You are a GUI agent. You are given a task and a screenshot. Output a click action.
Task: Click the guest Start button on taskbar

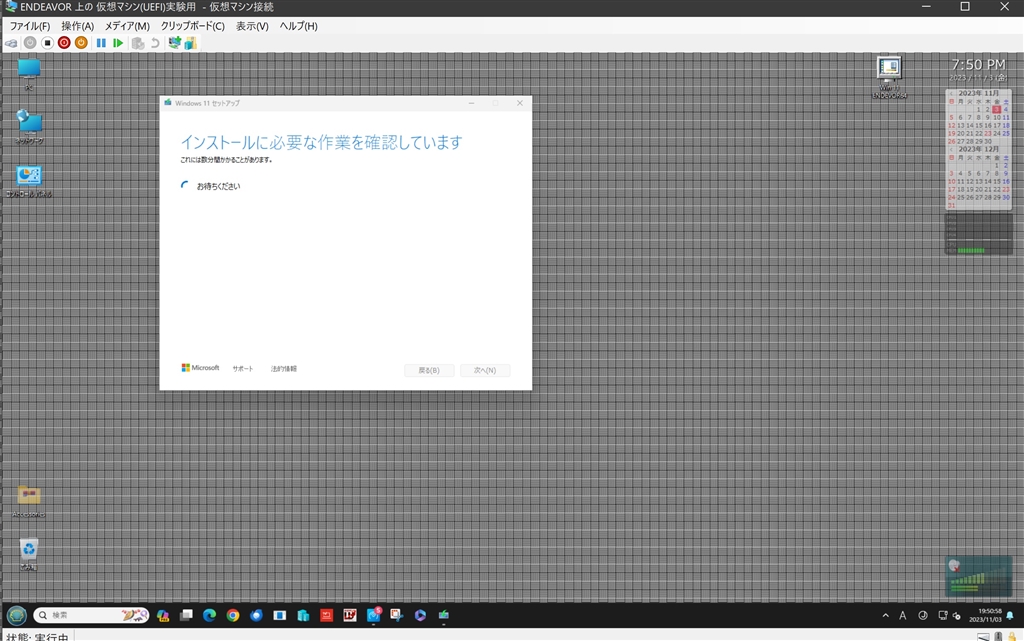tap(16, 615)
